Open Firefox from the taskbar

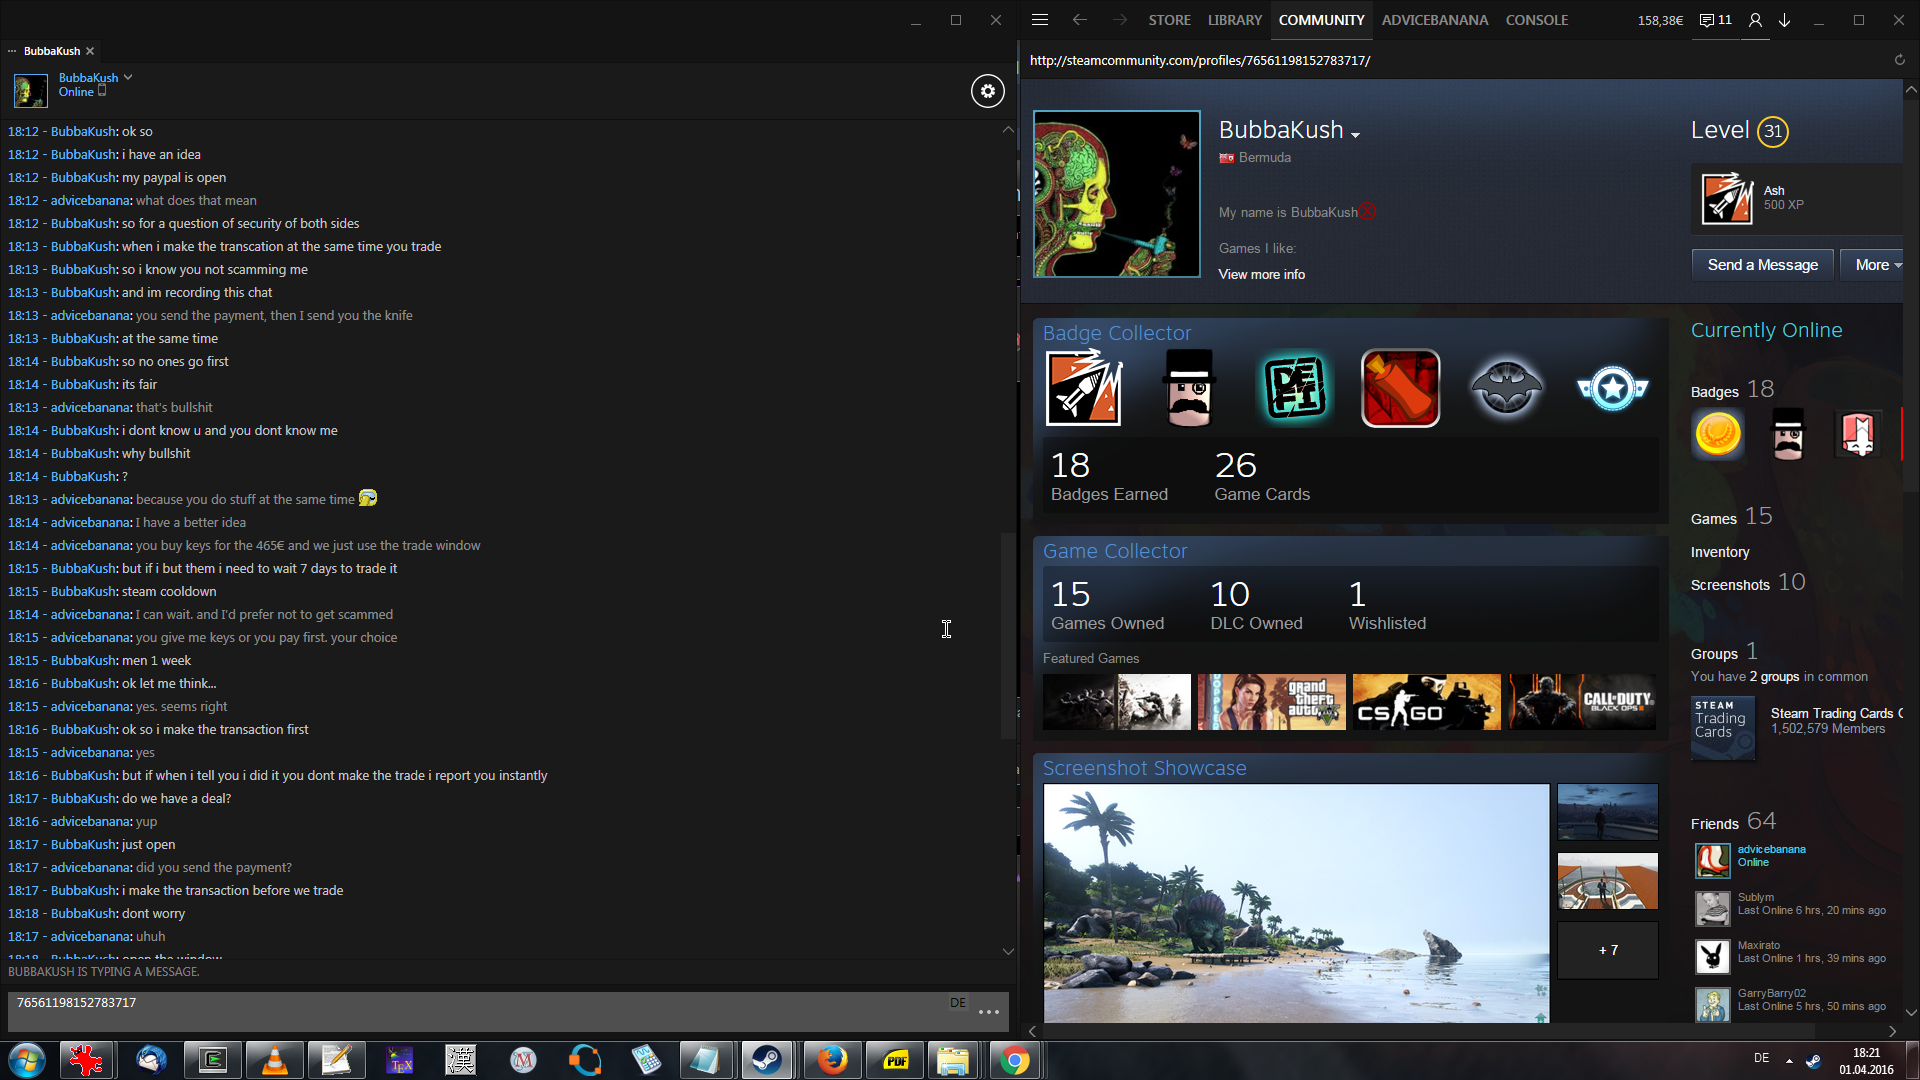coord(831,1060)
